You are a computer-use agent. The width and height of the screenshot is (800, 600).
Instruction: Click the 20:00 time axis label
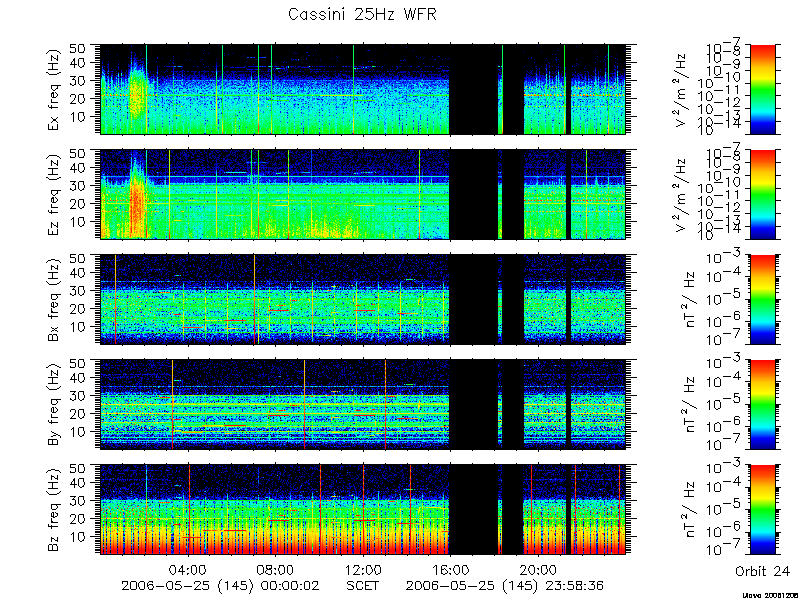pos(537,569)
